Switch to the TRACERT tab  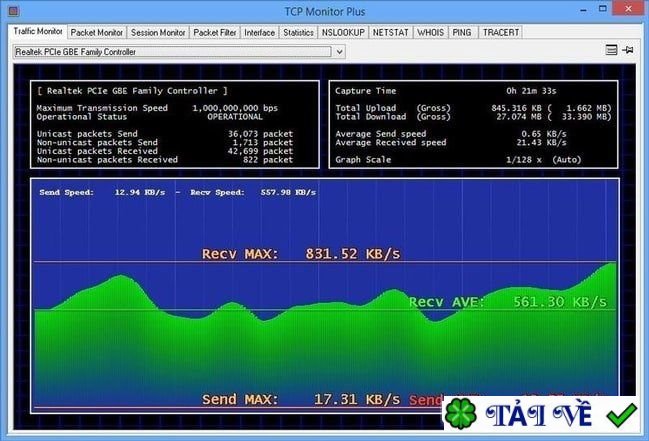[x=501, y=32]
